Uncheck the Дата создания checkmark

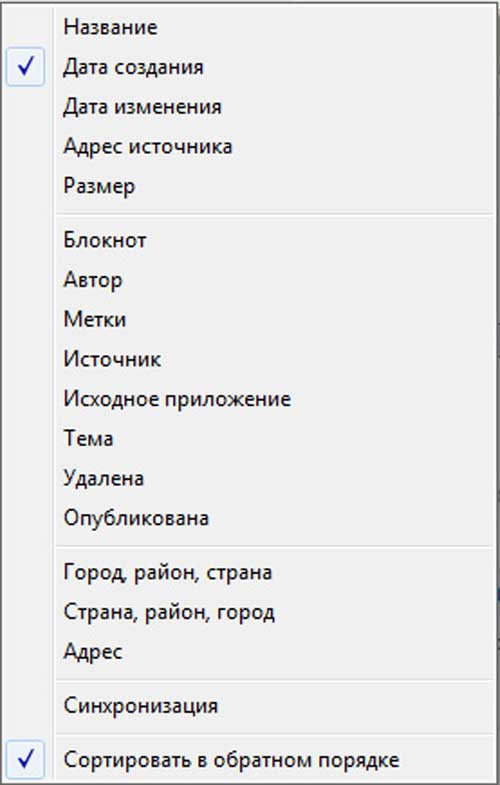(26, 67)
